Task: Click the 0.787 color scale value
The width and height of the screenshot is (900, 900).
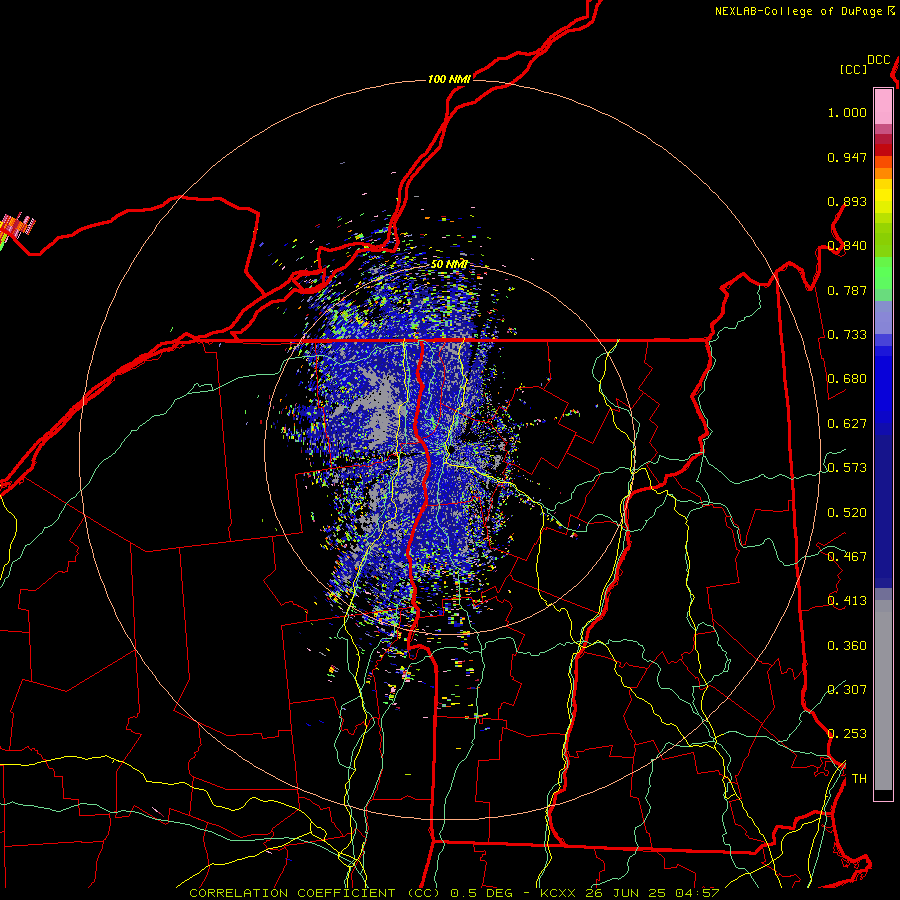Action: tap(847, 290)
